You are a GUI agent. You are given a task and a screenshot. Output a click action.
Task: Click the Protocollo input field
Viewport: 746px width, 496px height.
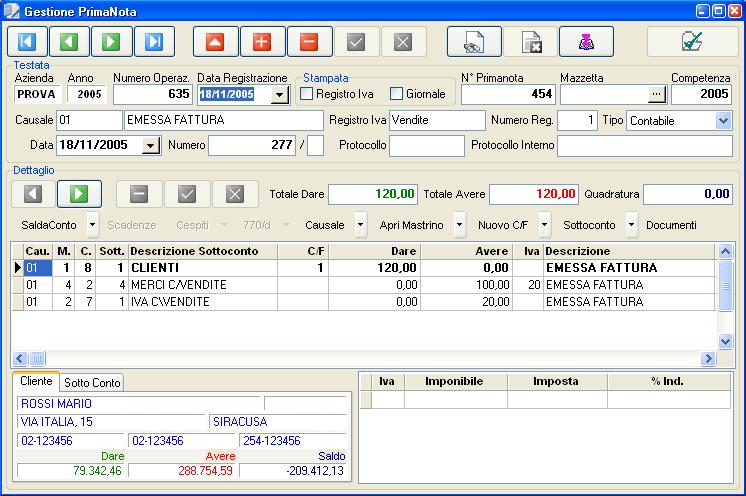(427, 146)
